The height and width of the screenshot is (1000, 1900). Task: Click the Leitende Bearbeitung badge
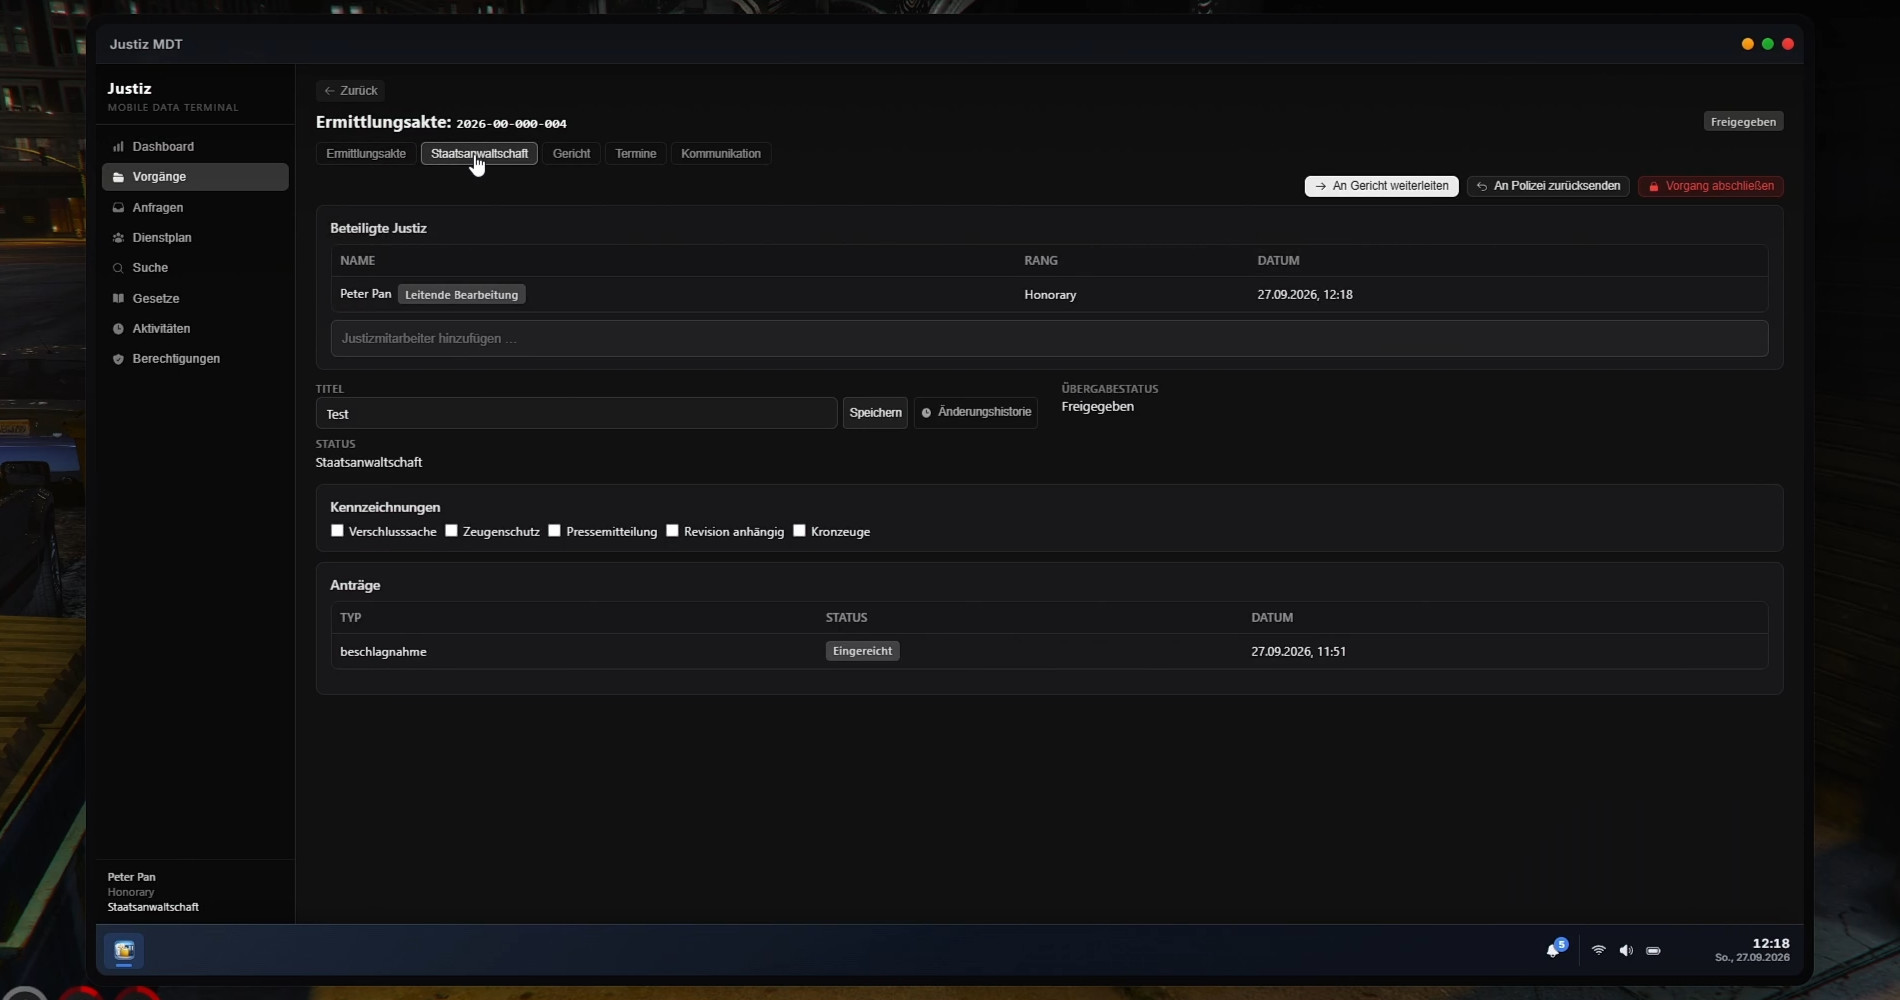coord(461,295)
